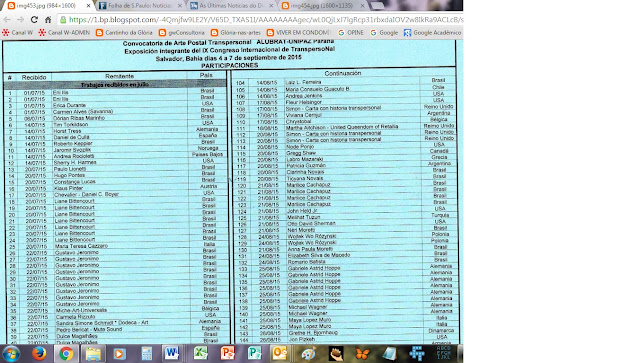
Task: Open Microsoft Excel from taskbar
Action: [x=200, y=354]
